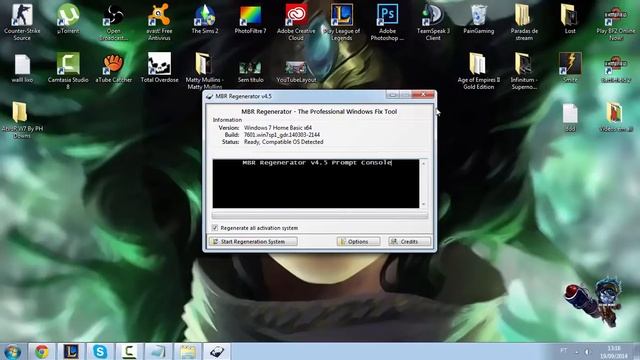Switch to League of Legends in taskbar
Image resolution: width=640 pixels, height=360 pixels.
71,351
